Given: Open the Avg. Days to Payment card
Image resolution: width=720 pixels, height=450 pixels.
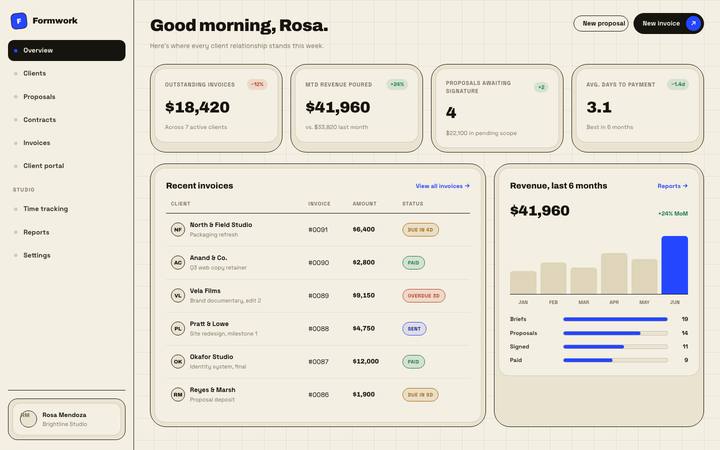Looking at the screenshot, I should point(637,108).
